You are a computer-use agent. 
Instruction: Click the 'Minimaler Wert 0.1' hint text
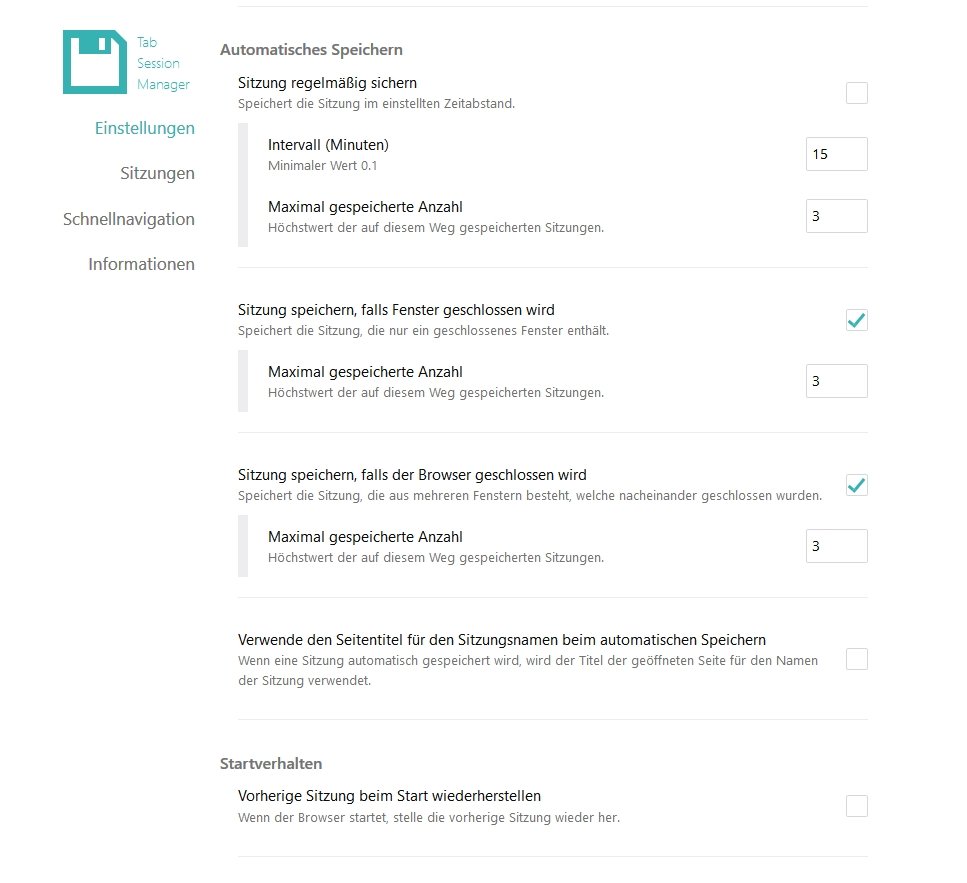click(x=322, y=166)
